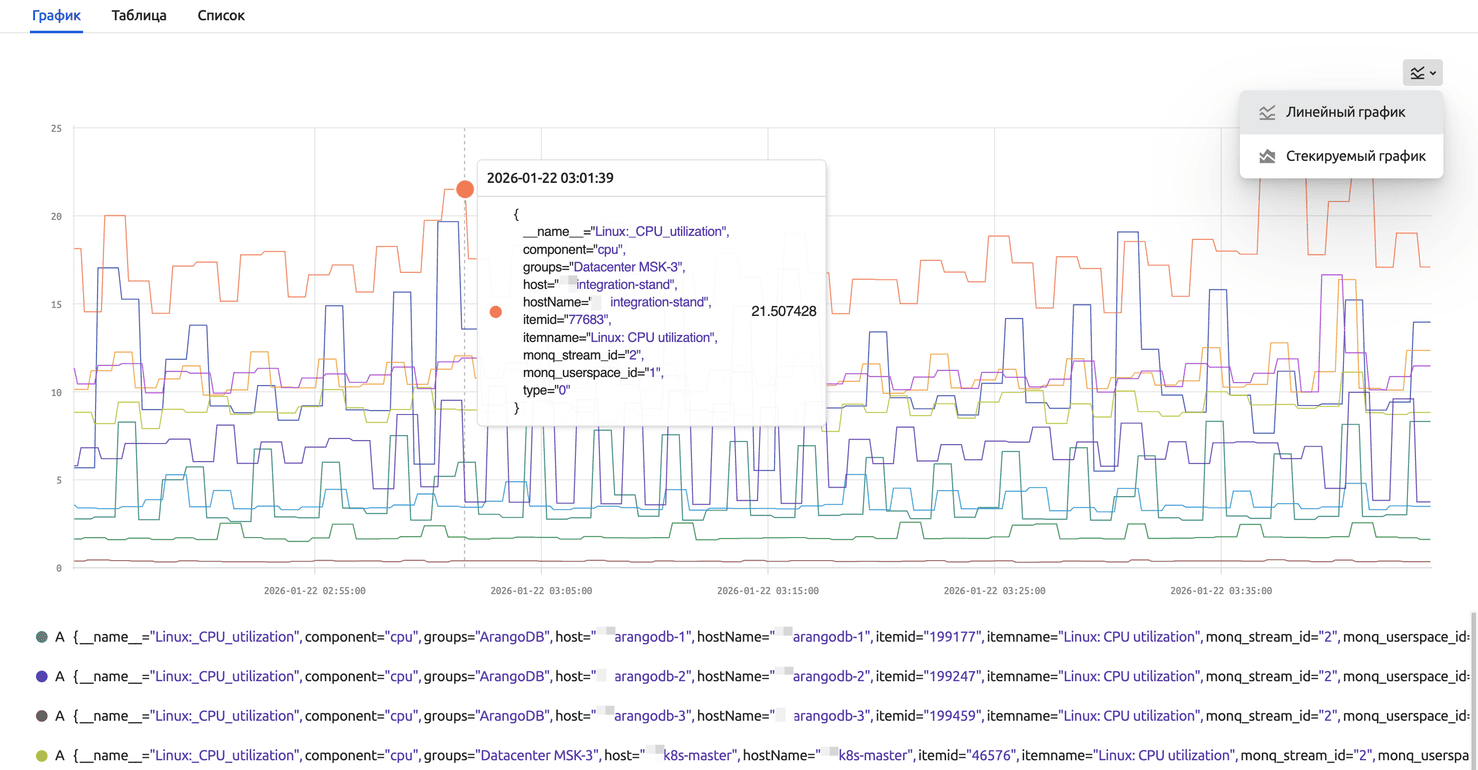Viewport: 1478px width, 770px height.
Task: Click the orange series dot inside tooltip
Action: click(496, 312)
